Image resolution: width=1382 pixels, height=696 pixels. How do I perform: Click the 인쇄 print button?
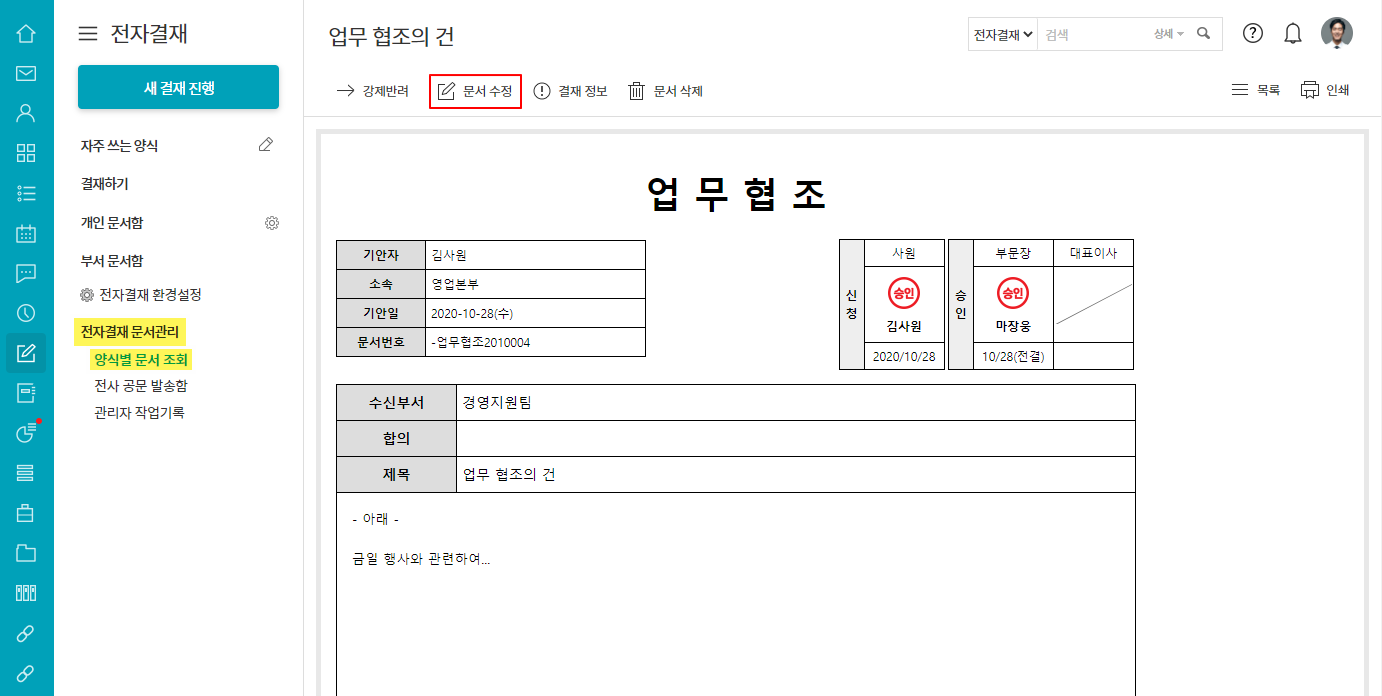[1325, 90]
